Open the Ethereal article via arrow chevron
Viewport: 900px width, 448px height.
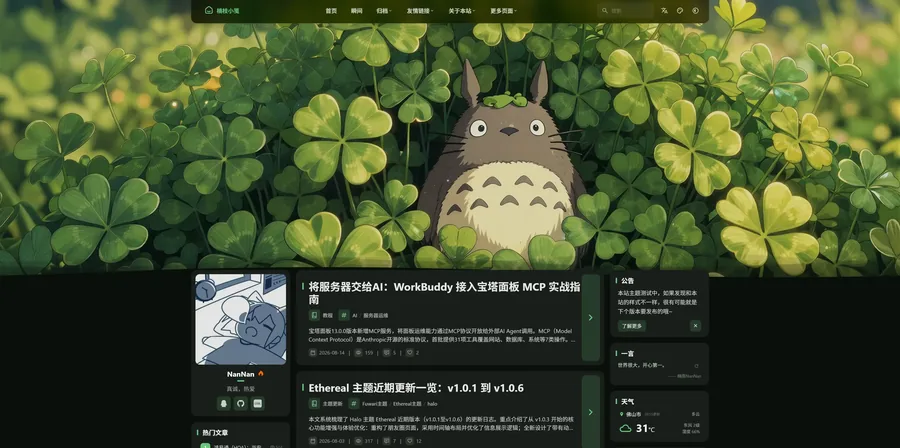tap(591, 412)
